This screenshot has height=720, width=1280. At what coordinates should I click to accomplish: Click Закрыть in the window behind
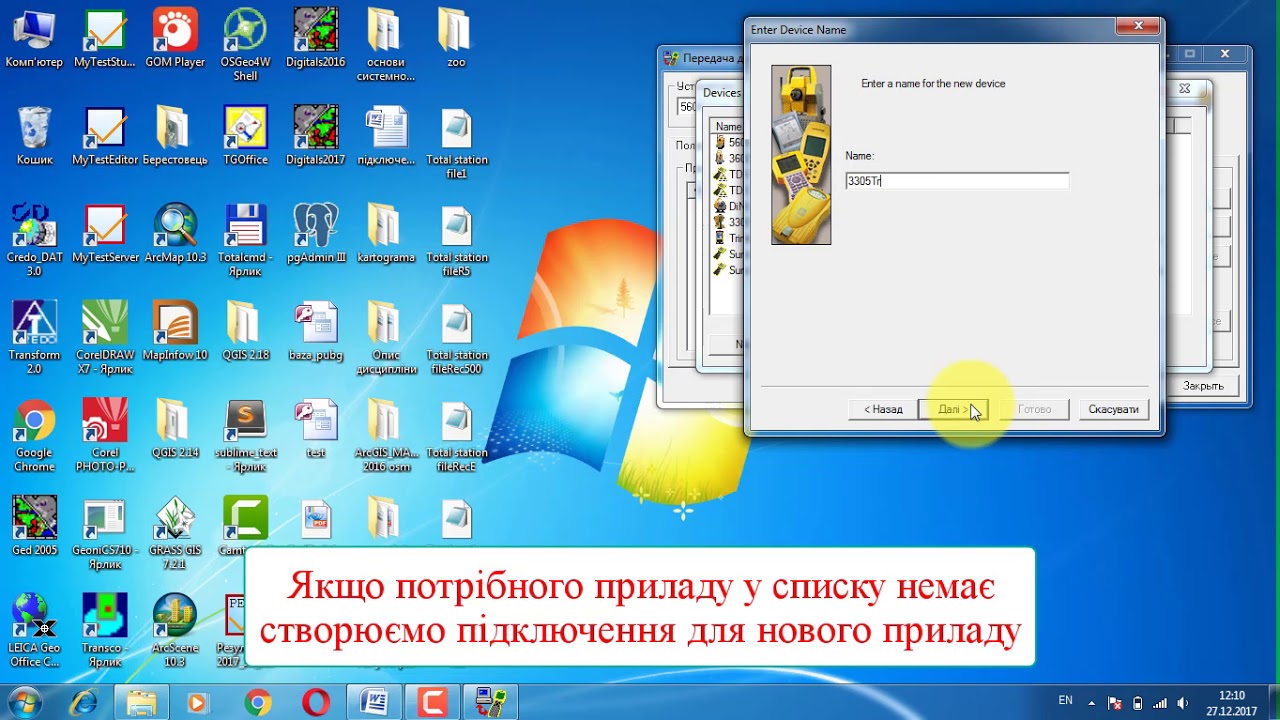tap(1203, 385)
